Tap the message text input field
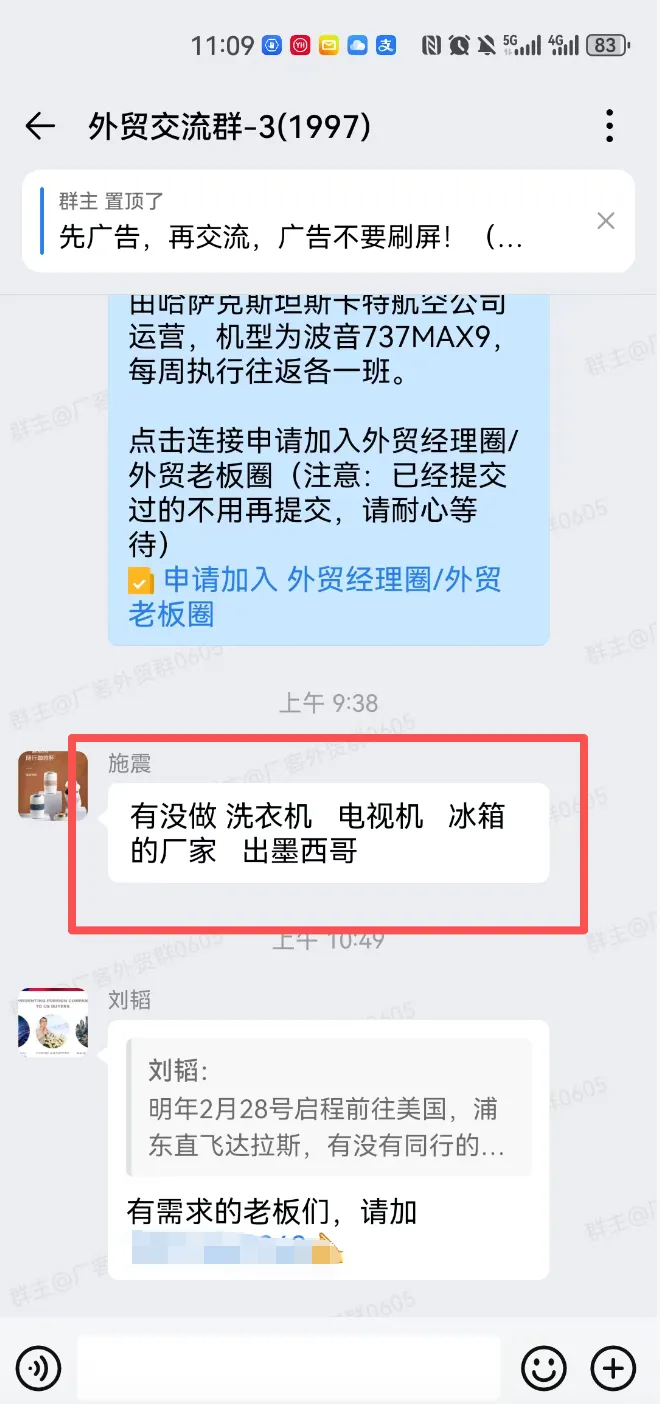 point(288,1368)
